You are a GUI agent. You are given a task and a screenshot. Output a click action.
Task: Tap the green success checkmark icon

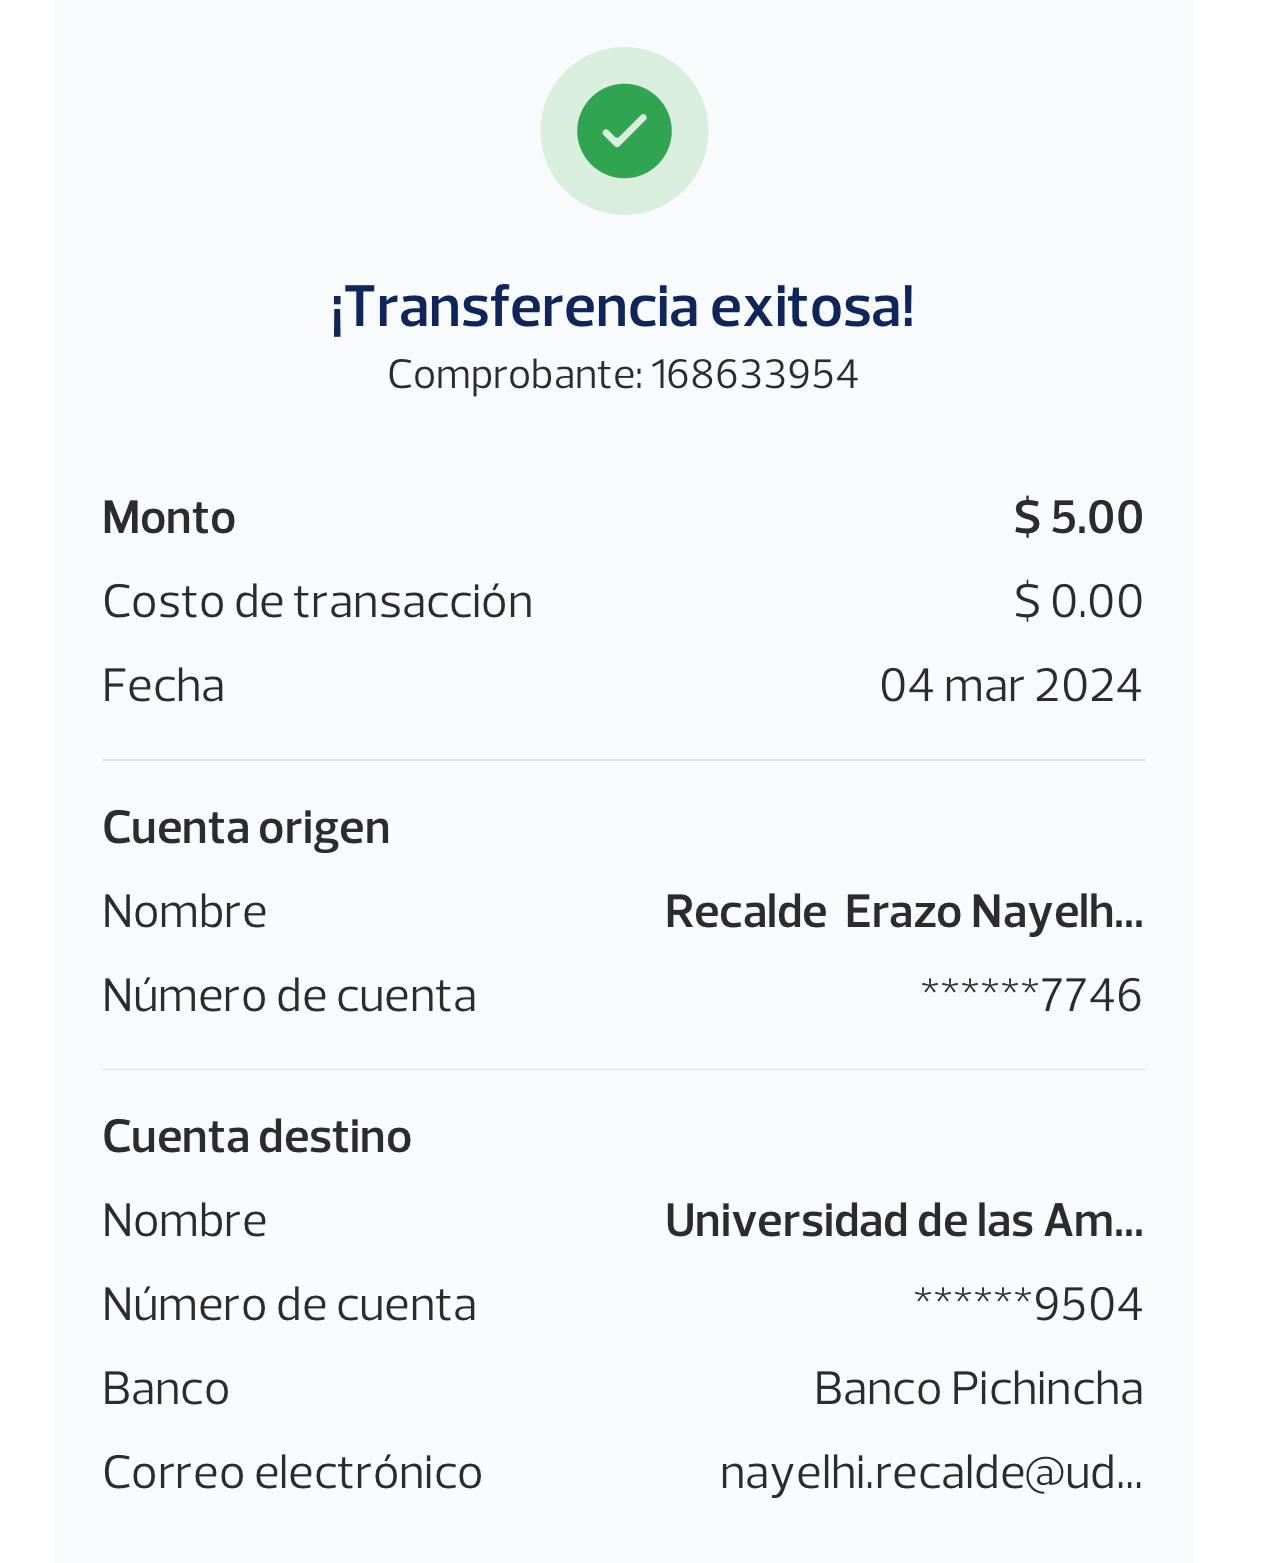tap(624, 131)
